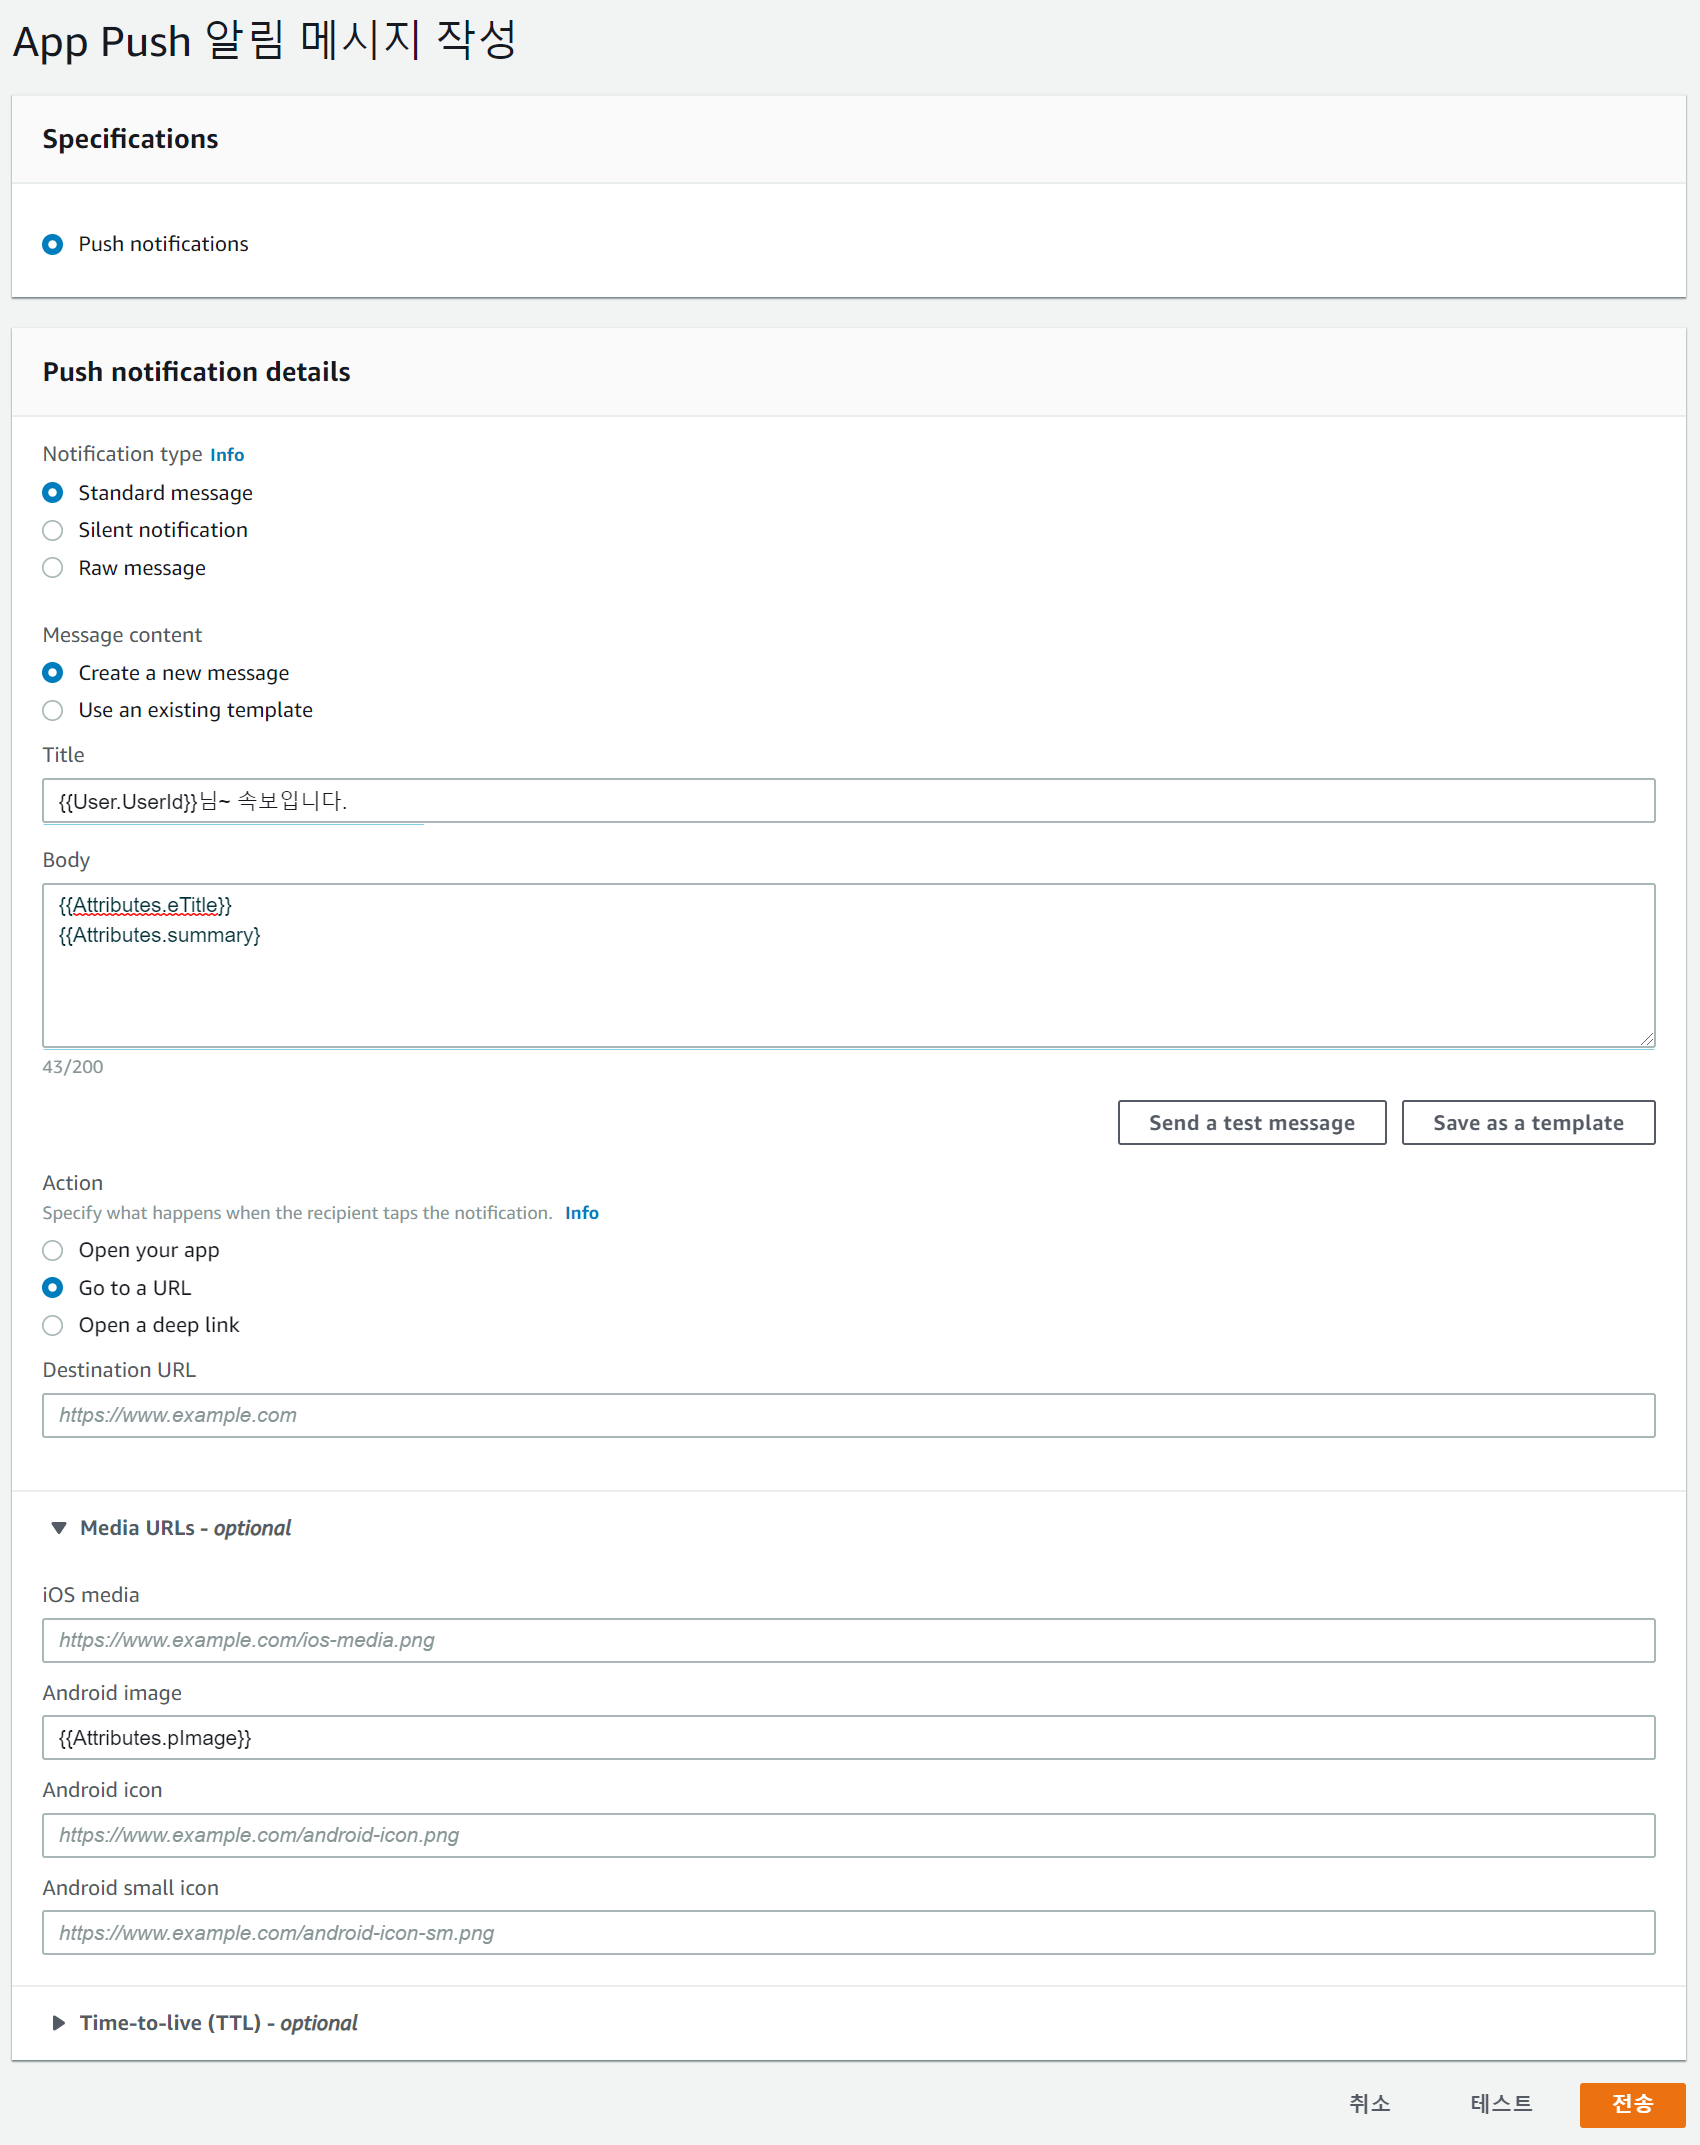Open Info link in the Action description
This screenshot has width=1700, height=2145.
pos(582,1213)
